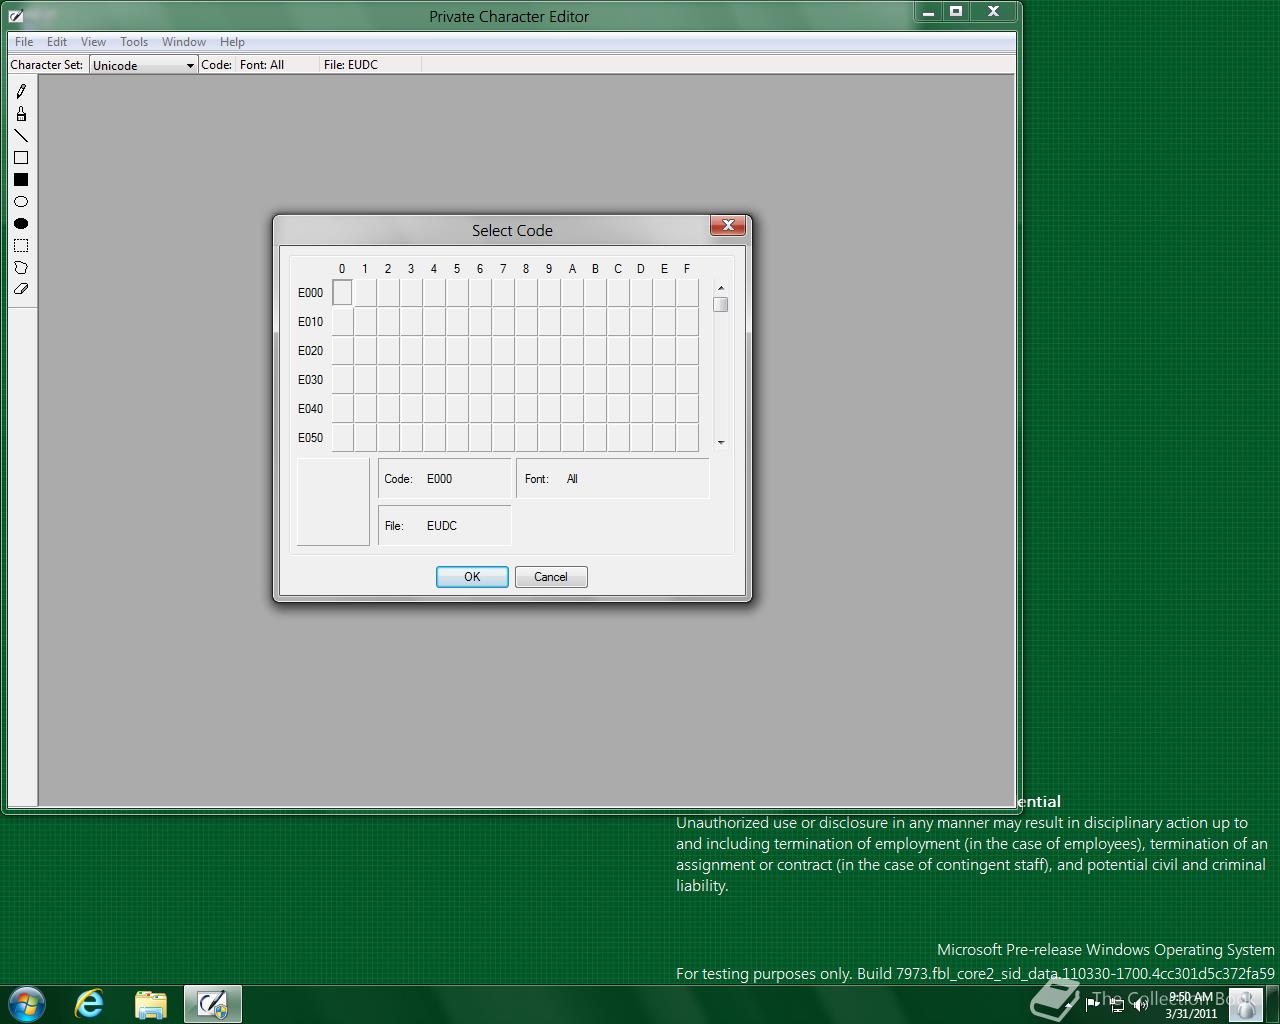The image size is (1280, 1024).
Task: Open the Edit menu
Action: (57, 42)
